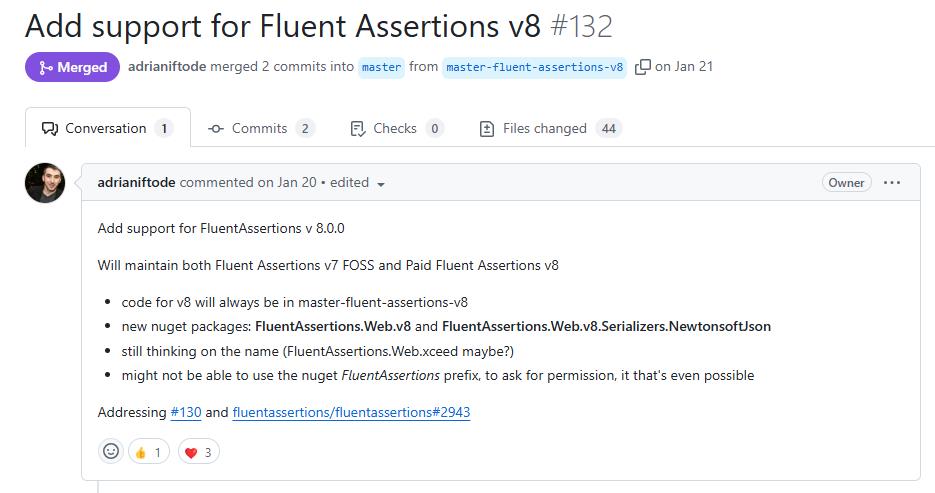
Task: Click the comment's Jan 20 timestamp
Action: (297, 183)
